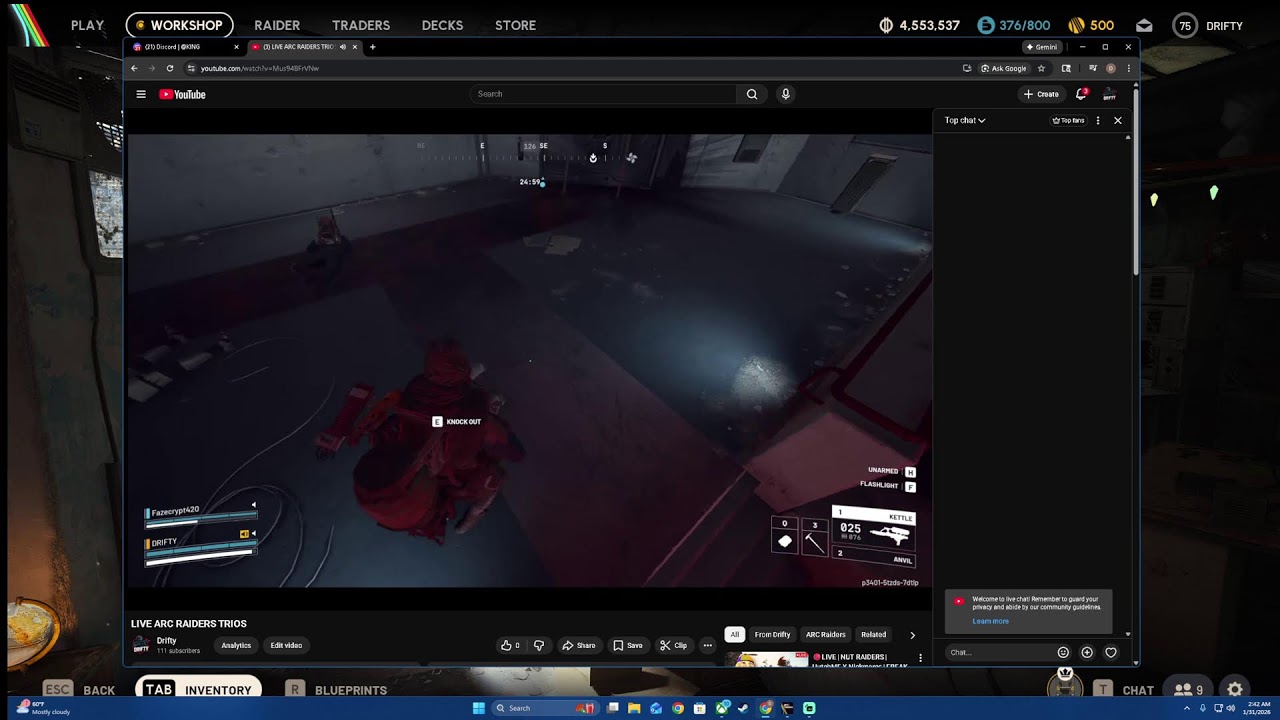Click the Ask Google lens button

click(x=1003, y=68)
